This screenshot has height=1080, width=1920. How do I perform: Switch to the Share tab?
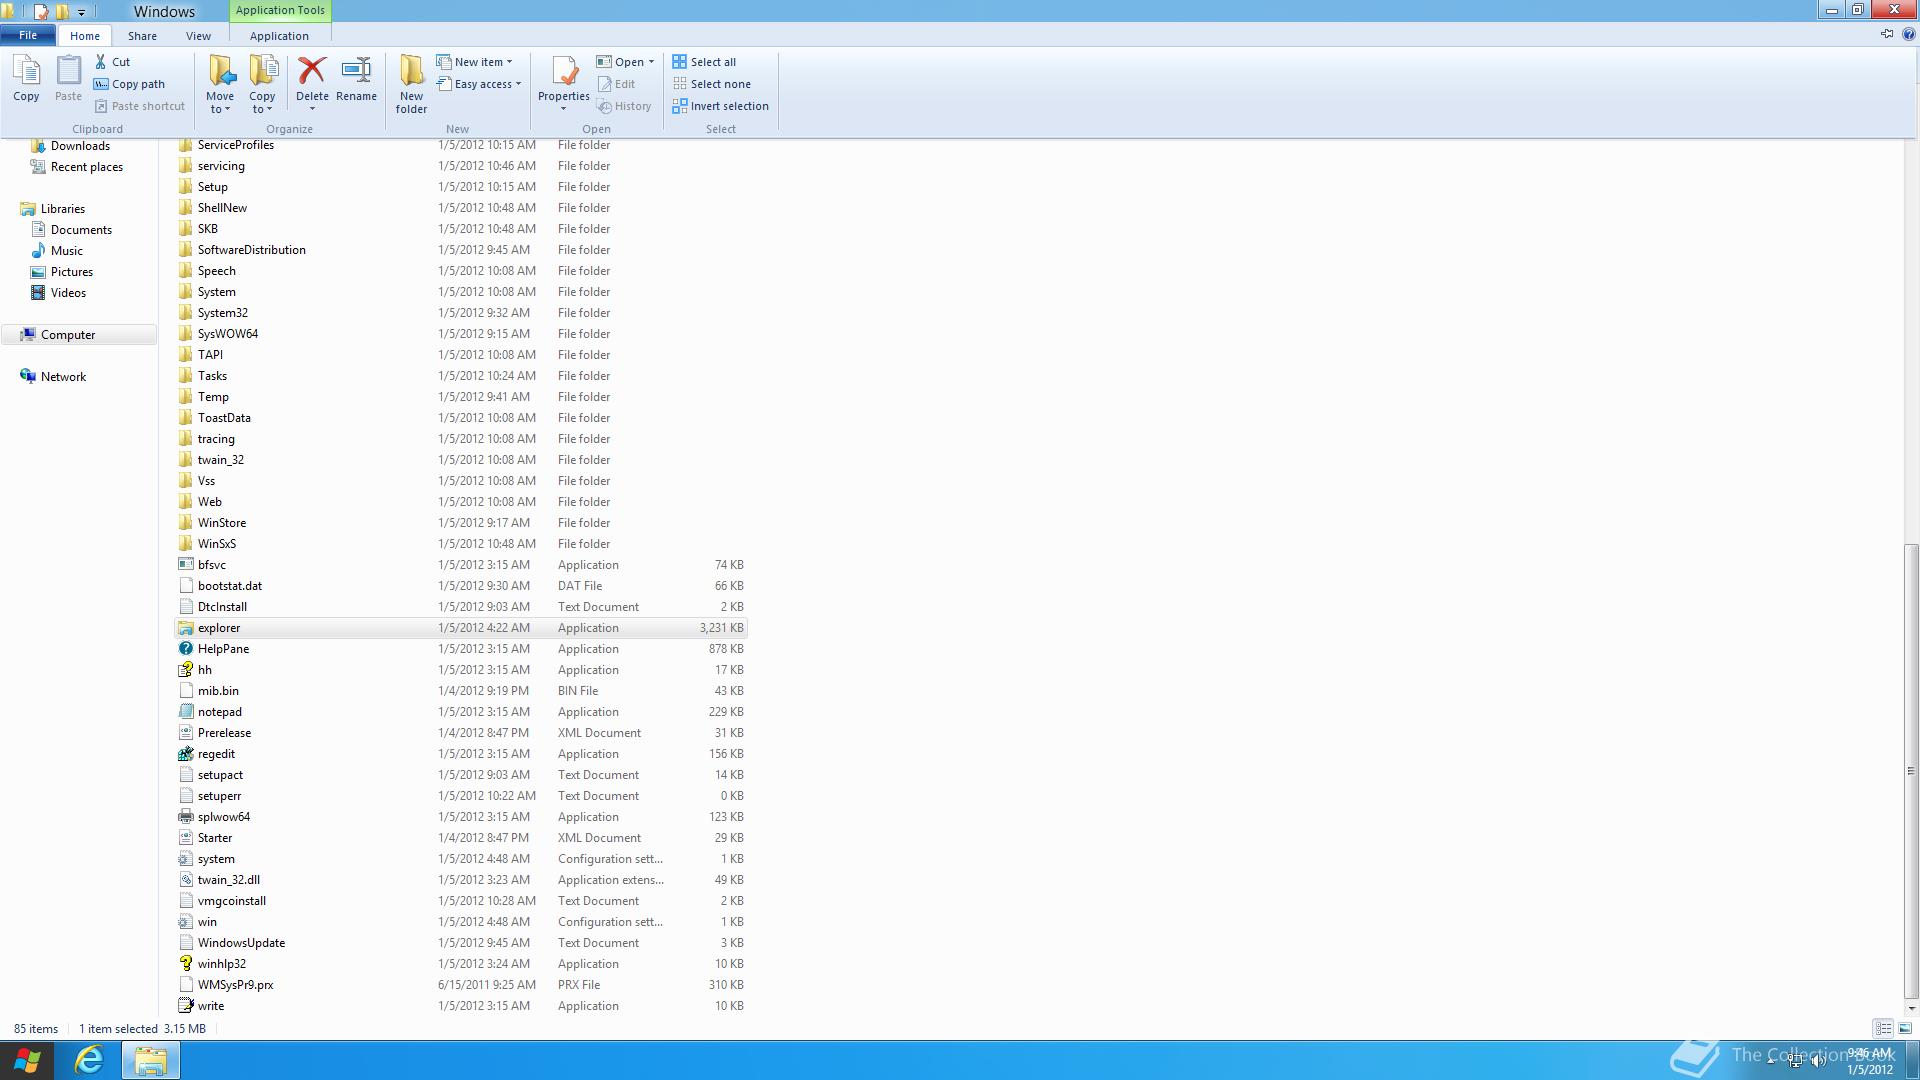[142, 36]
